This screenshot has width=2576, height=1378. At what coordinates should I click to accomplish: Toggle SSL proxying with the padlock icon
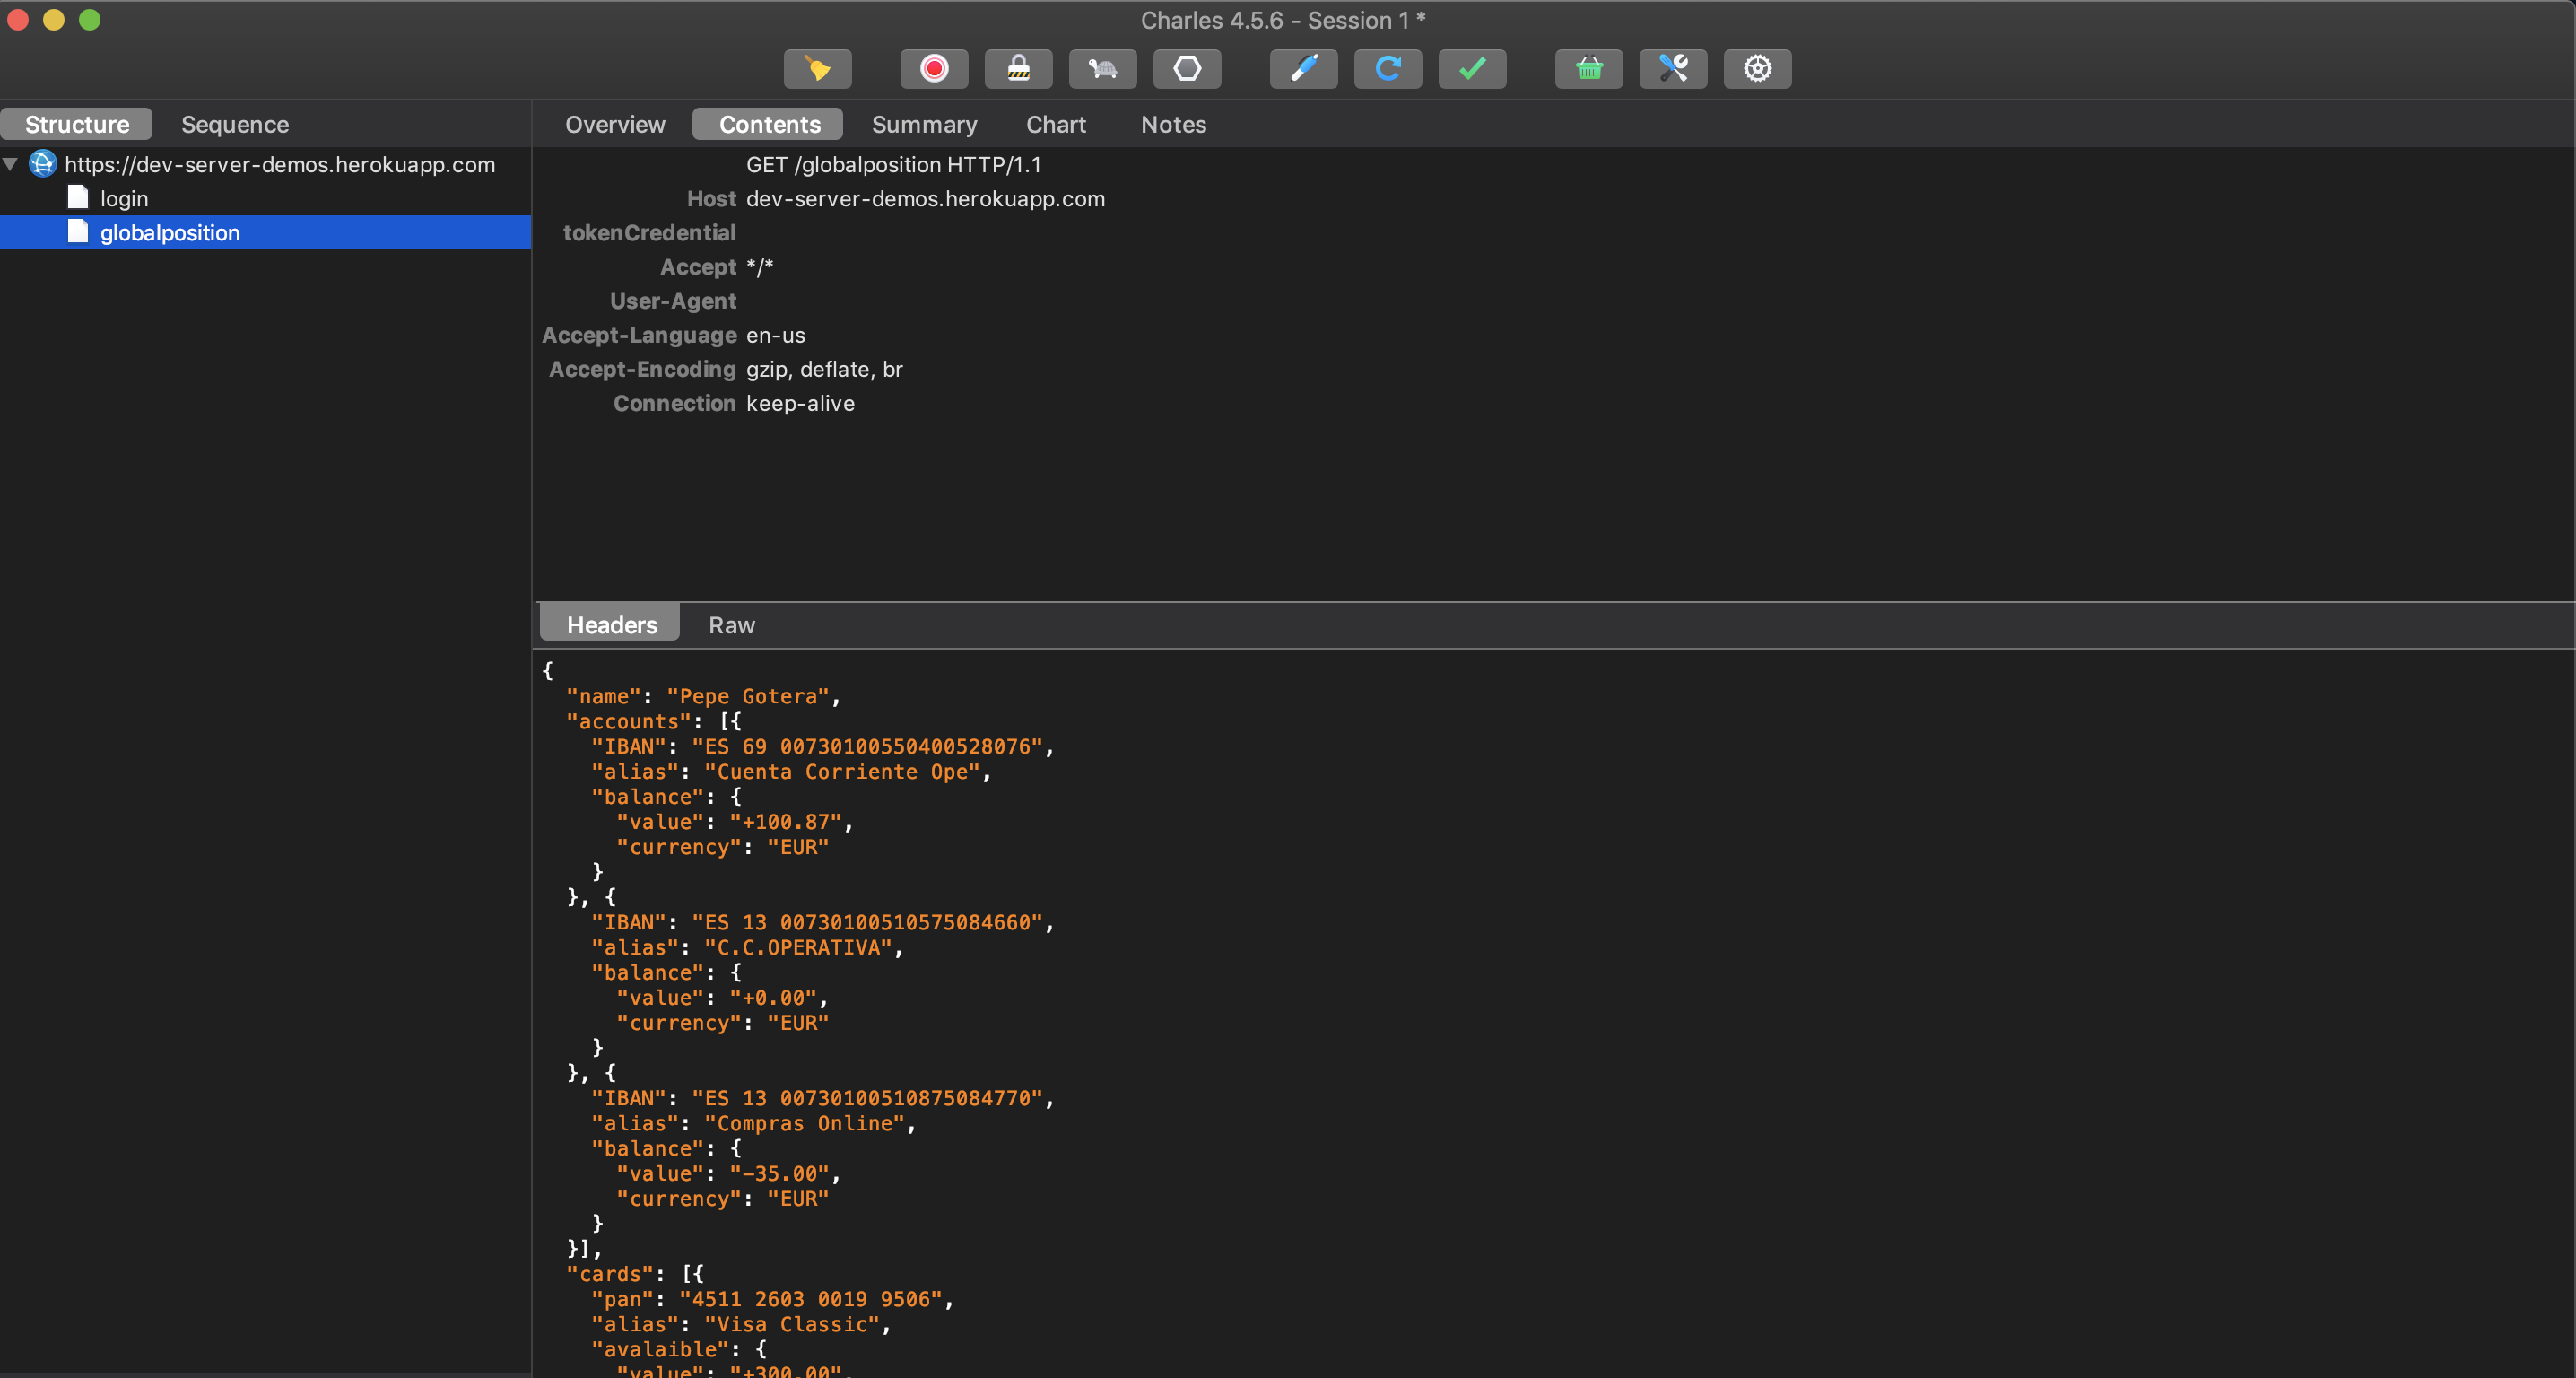tap(1018, 69)
